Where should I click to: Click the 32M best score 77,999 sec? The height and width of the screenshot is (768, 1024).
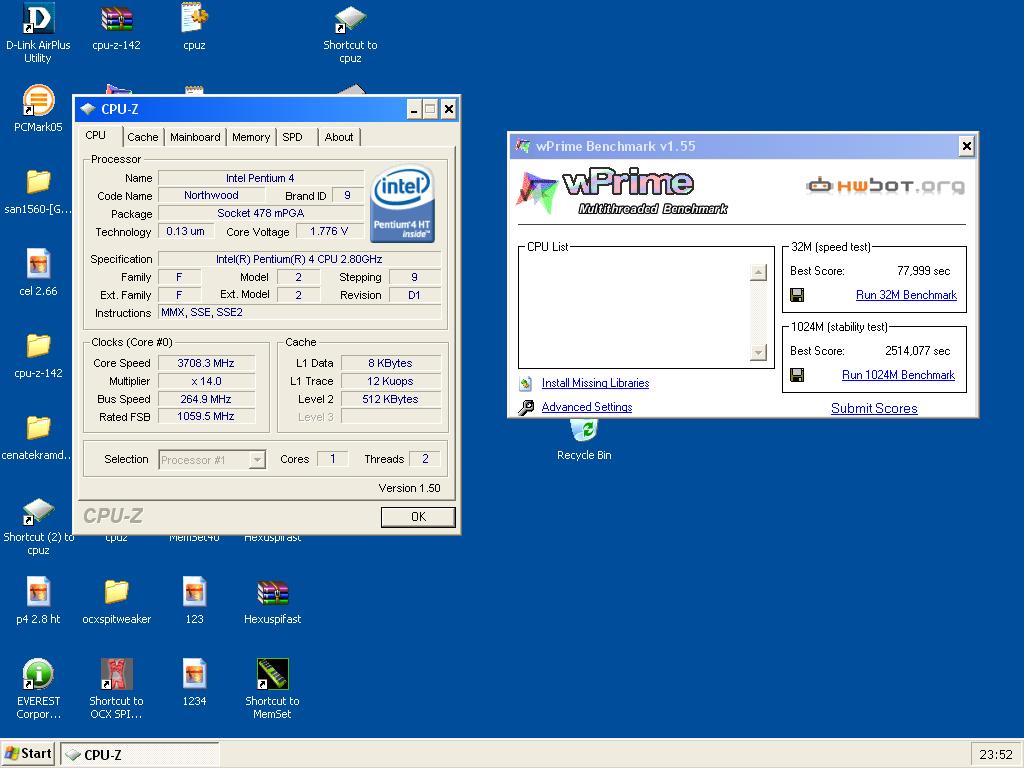pyautogui.click(x=923, y=271)
